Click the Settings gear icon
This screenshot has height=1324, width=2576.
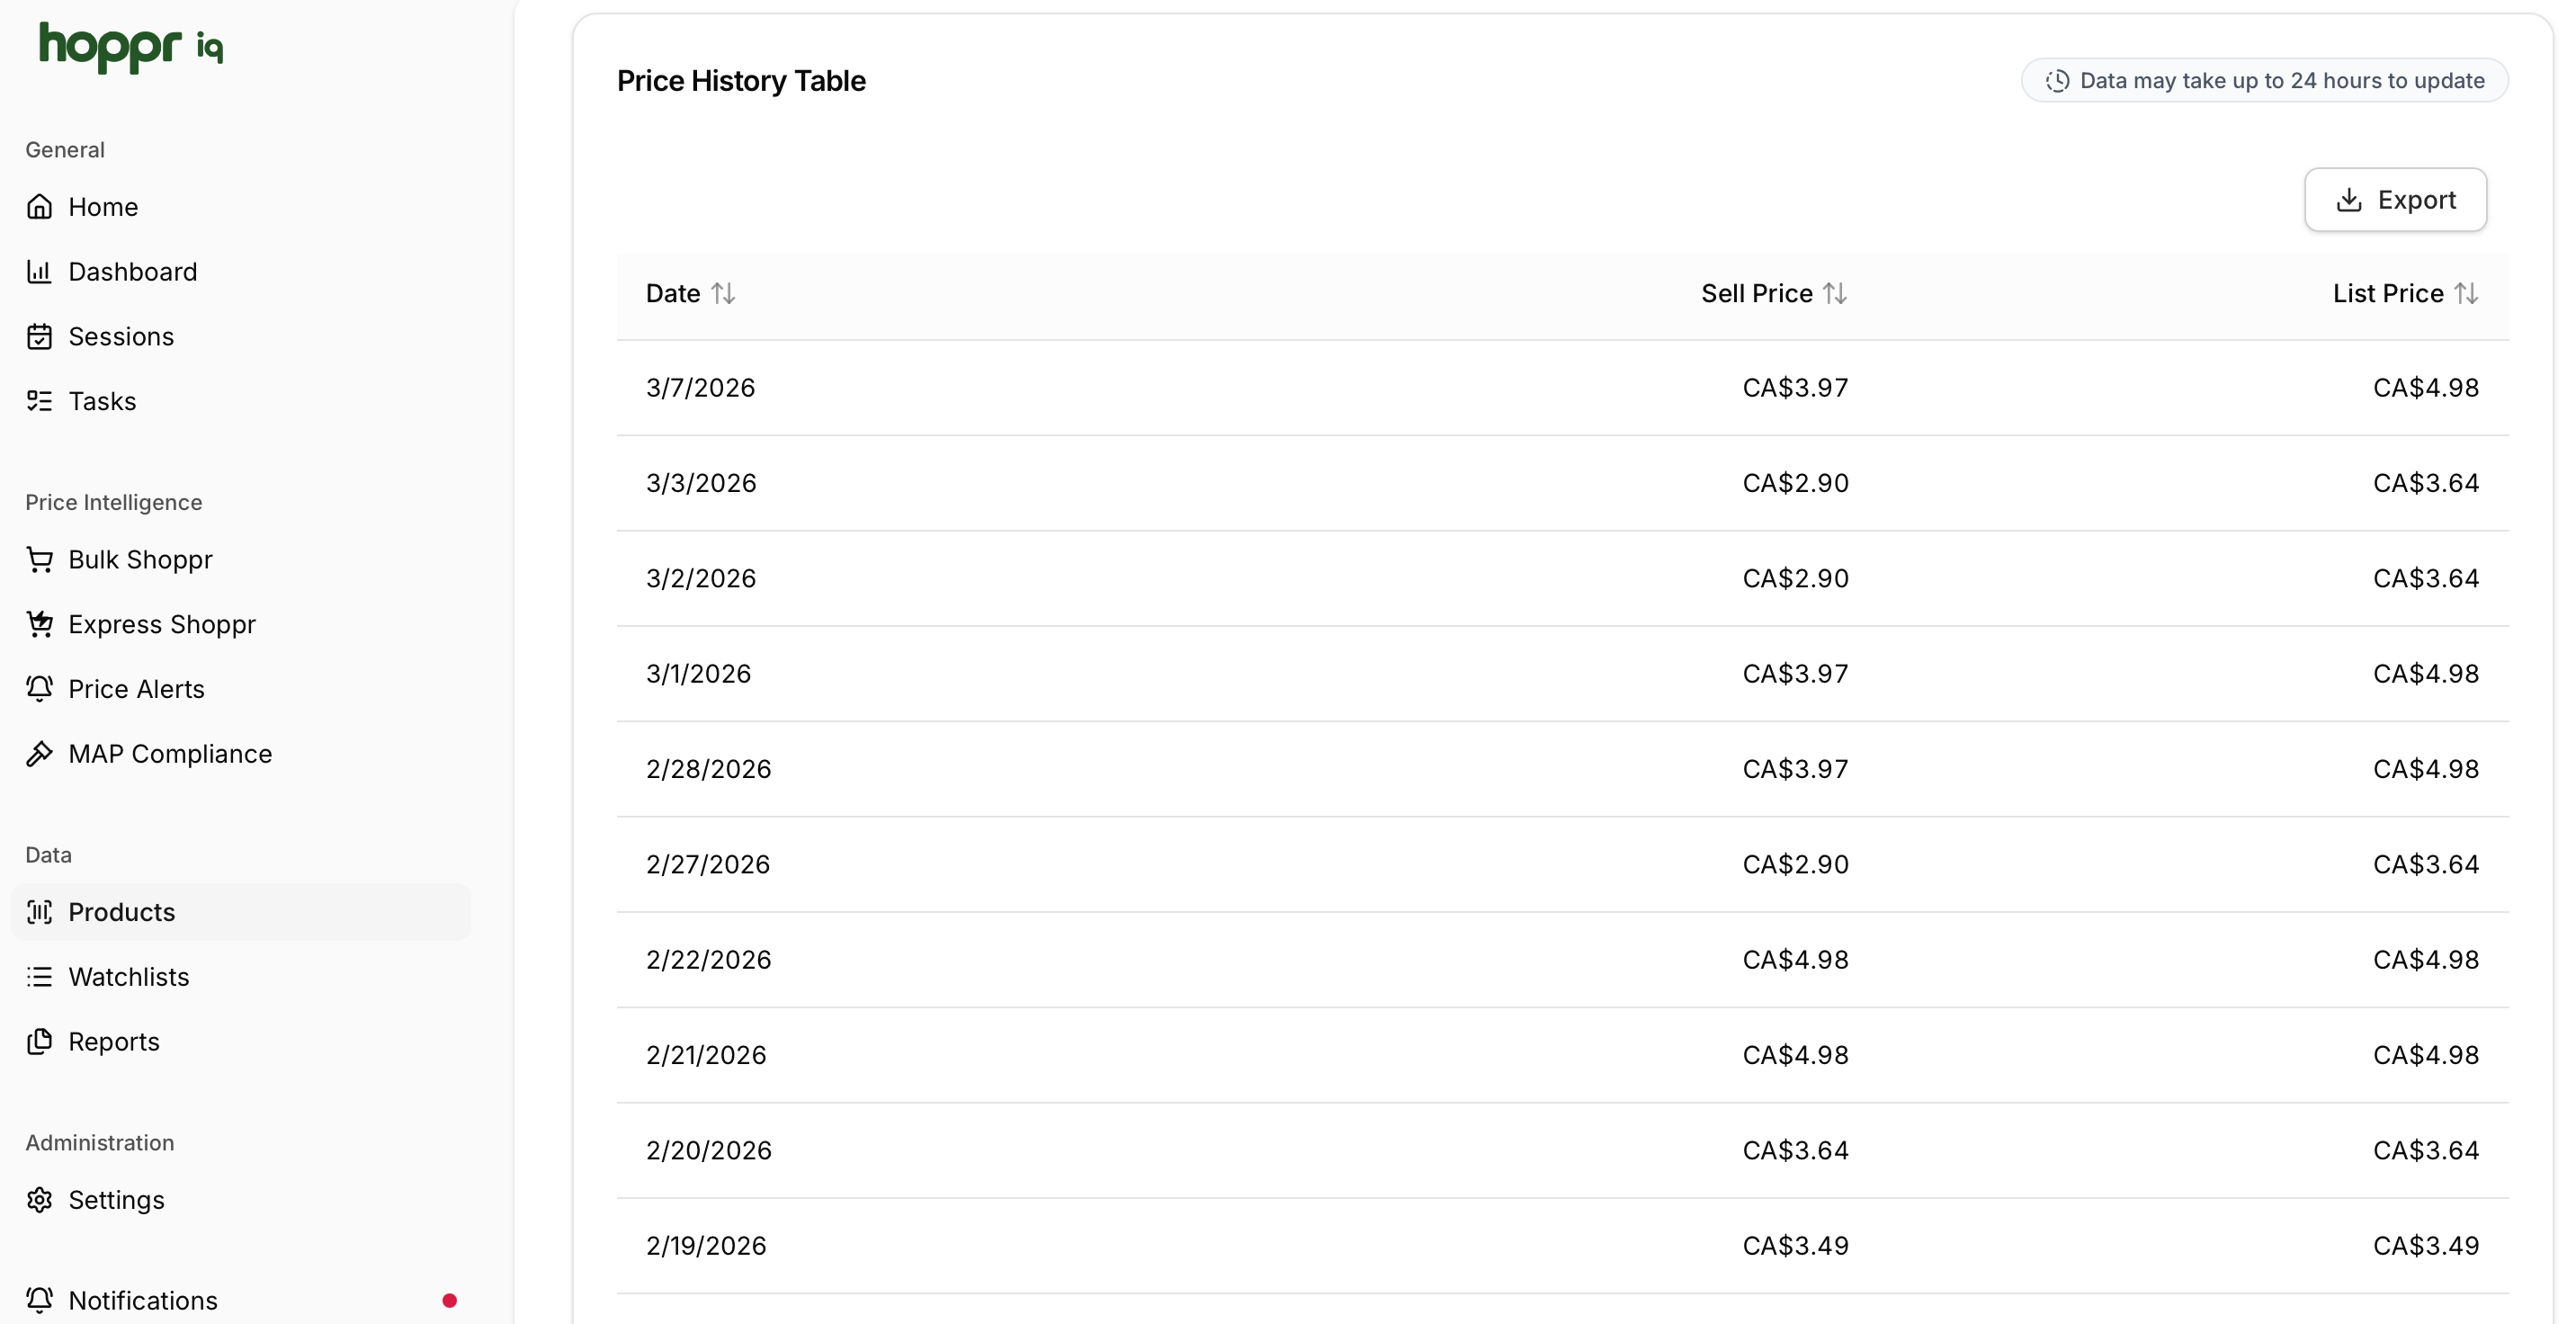click(39, 1200)
